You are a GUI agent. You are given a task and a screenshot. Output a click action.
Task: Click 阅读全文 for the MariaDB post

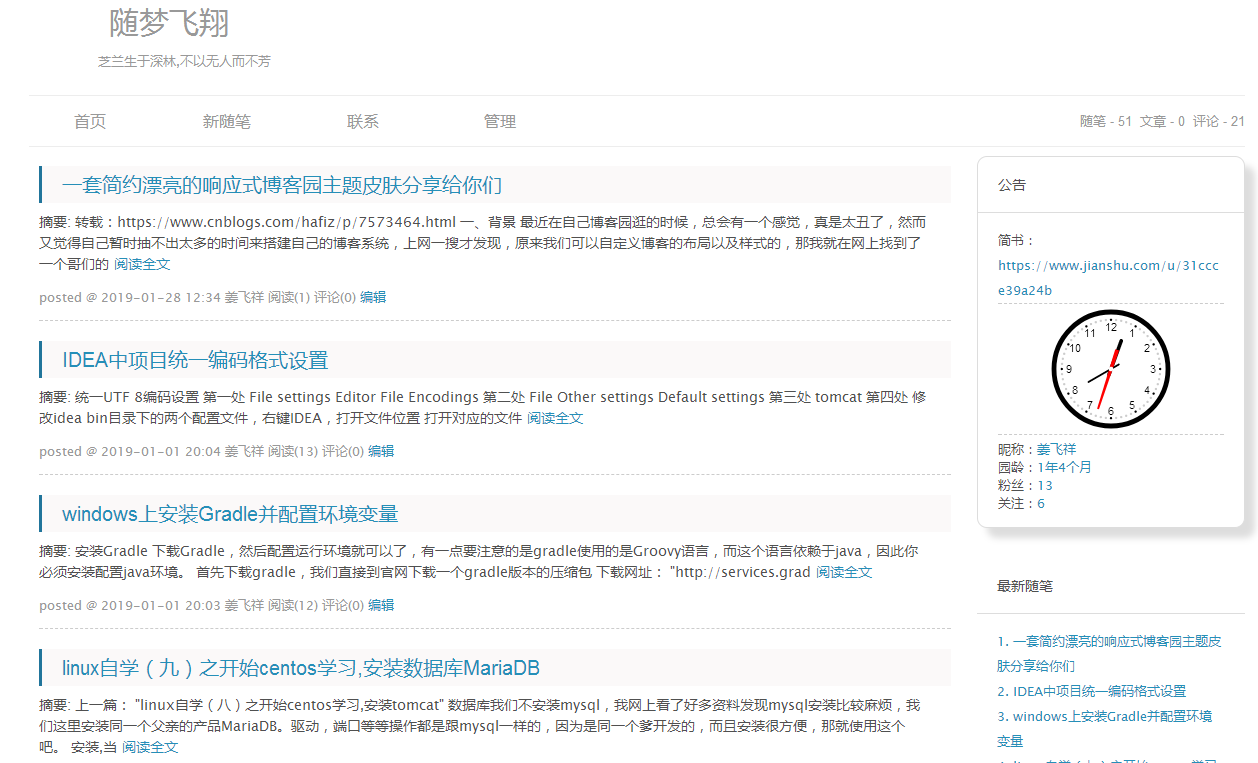(x=150, y=747)
